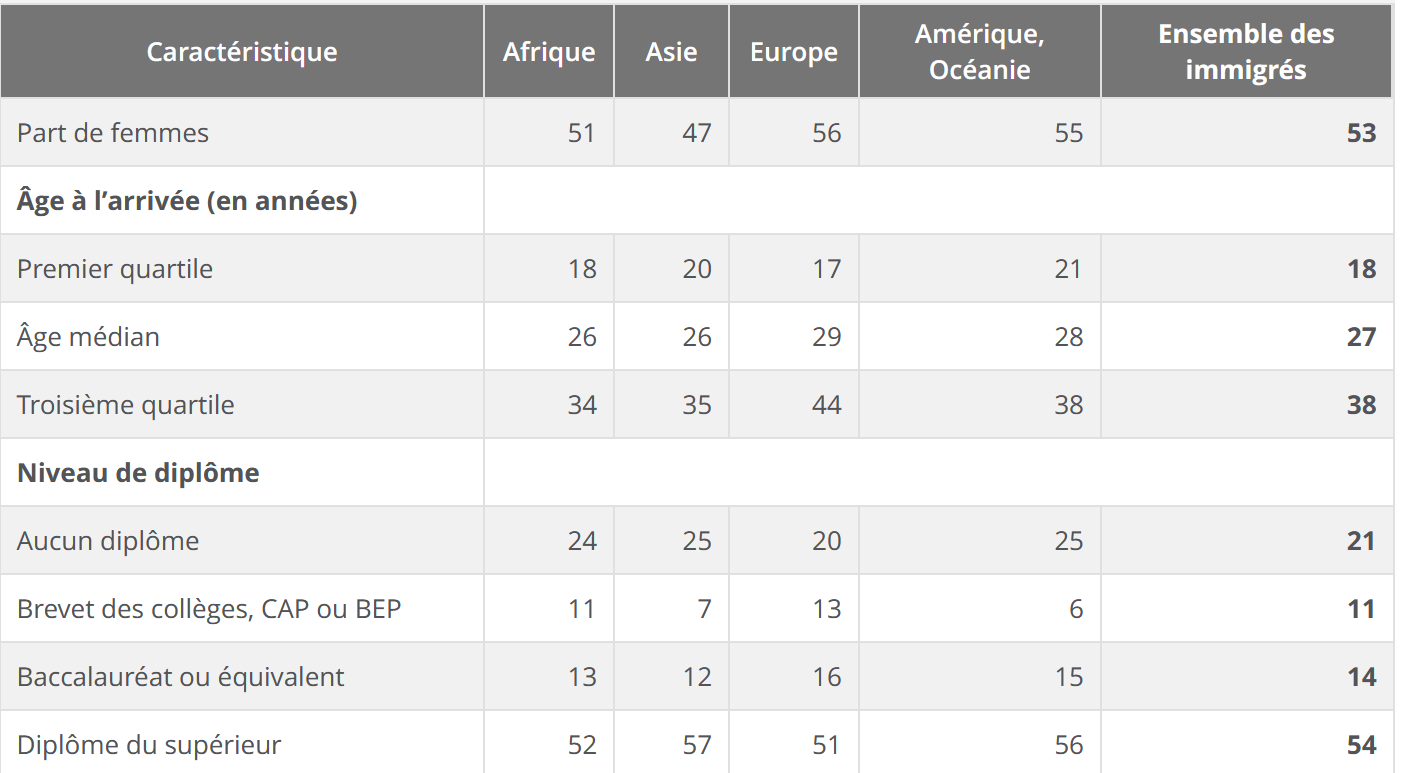The height and width of the screenshot is (773, 1401).
Task: Click the Europe column header
Action: point(794,52)
